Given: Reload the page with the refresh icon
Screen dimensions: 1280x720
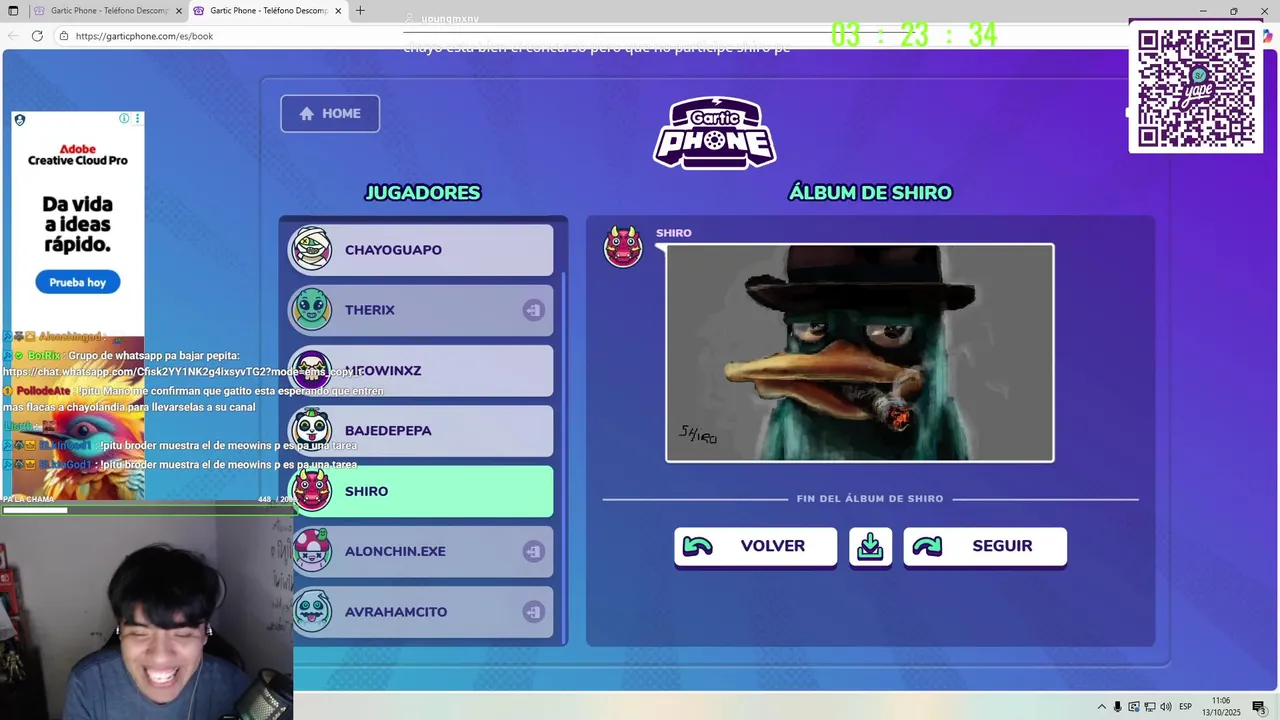Looking at the screenshot, I should 37,36.
